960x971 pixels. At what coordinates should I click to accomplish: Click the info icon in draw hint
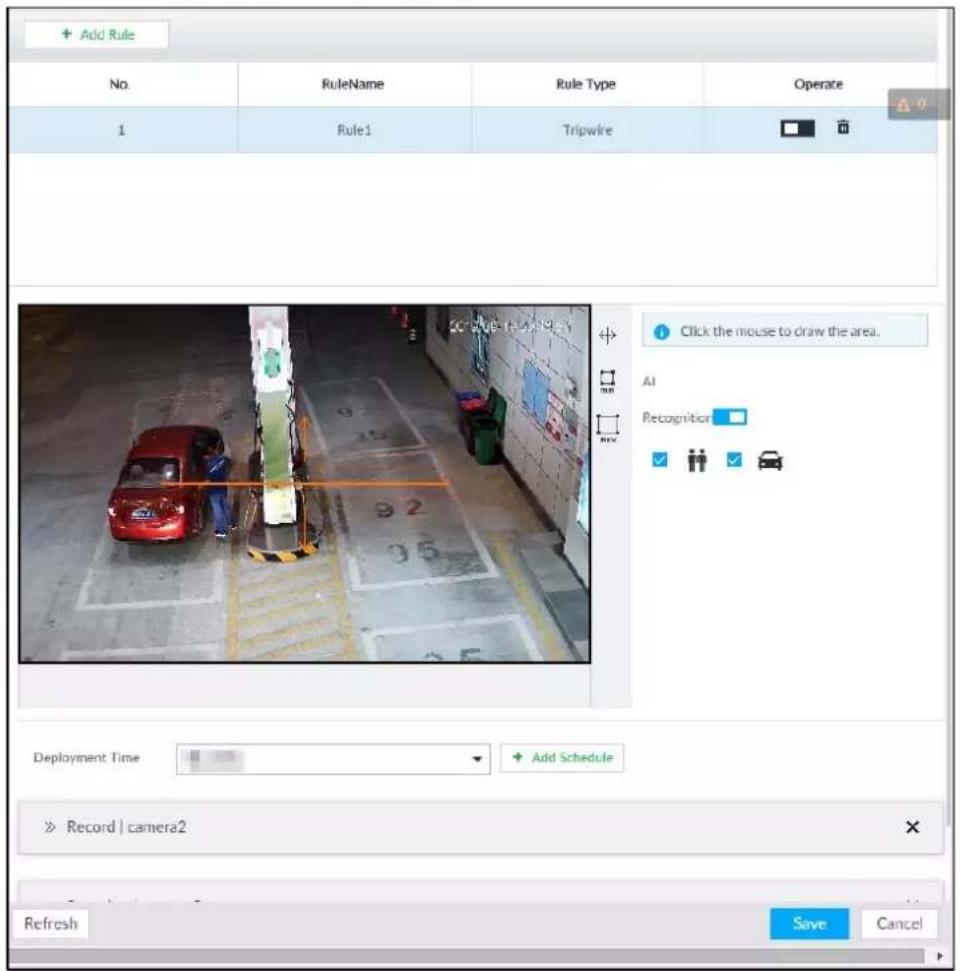661,332
